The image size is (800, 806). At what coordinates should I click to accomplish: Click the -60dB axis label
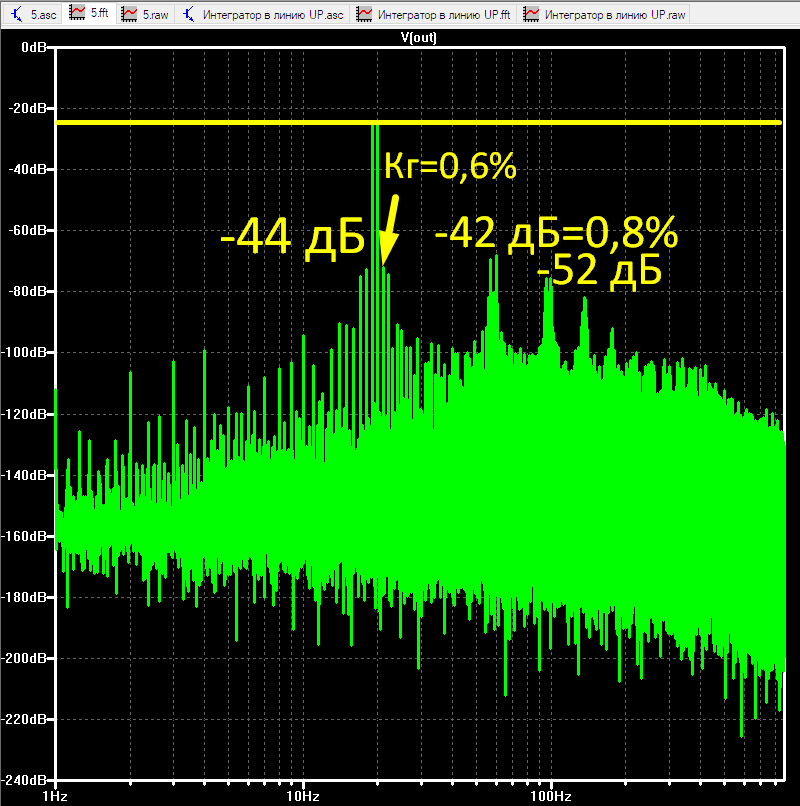[x=27, y=230]
